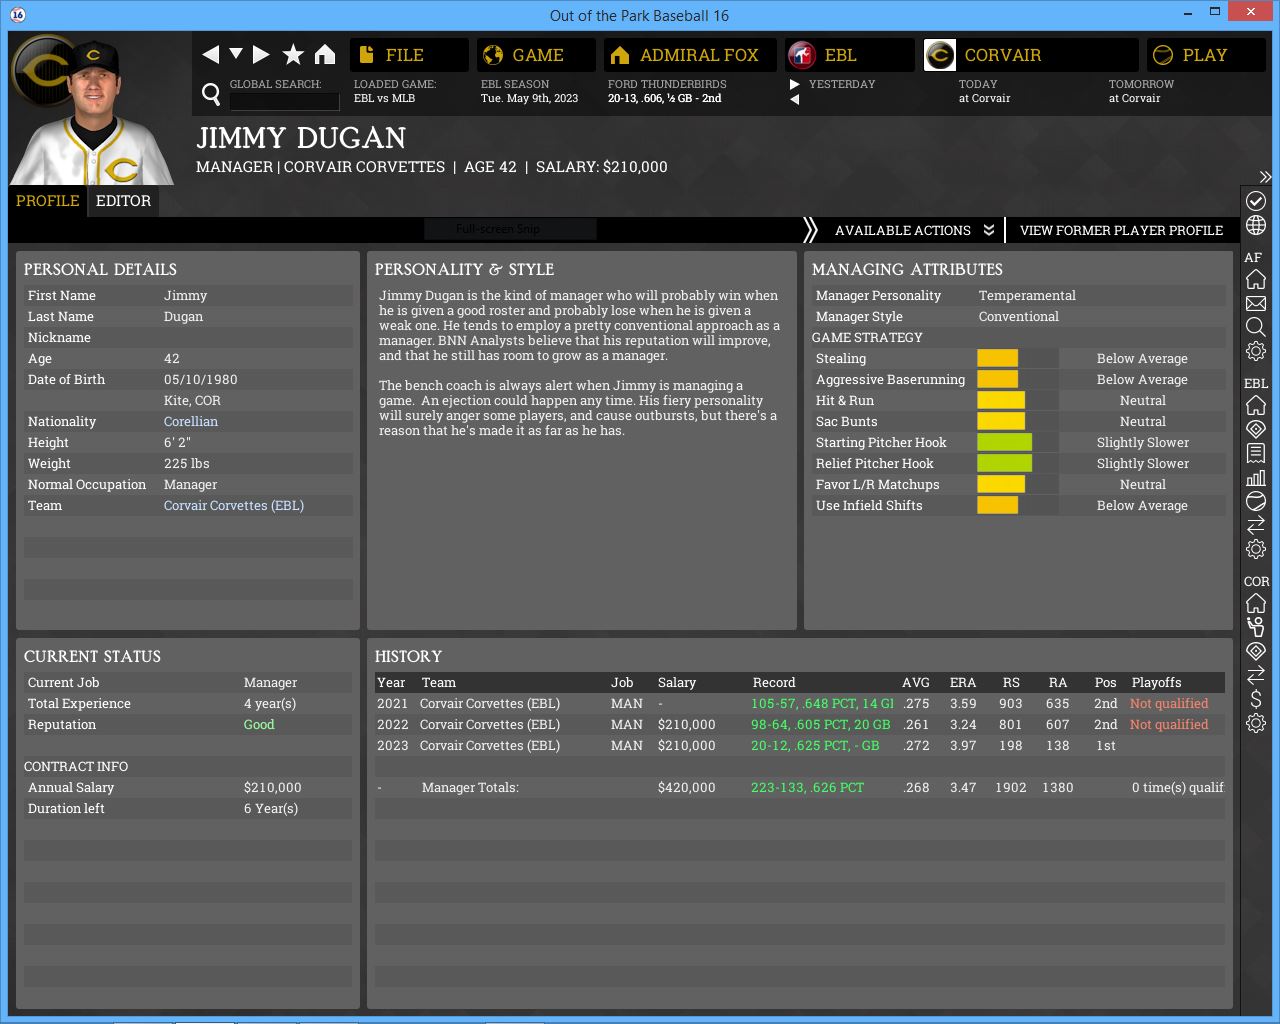This screenshot has width=1280, height=1024.
Task: Open the COR transactions arrows icon
Action: (x=1256, y=675)
